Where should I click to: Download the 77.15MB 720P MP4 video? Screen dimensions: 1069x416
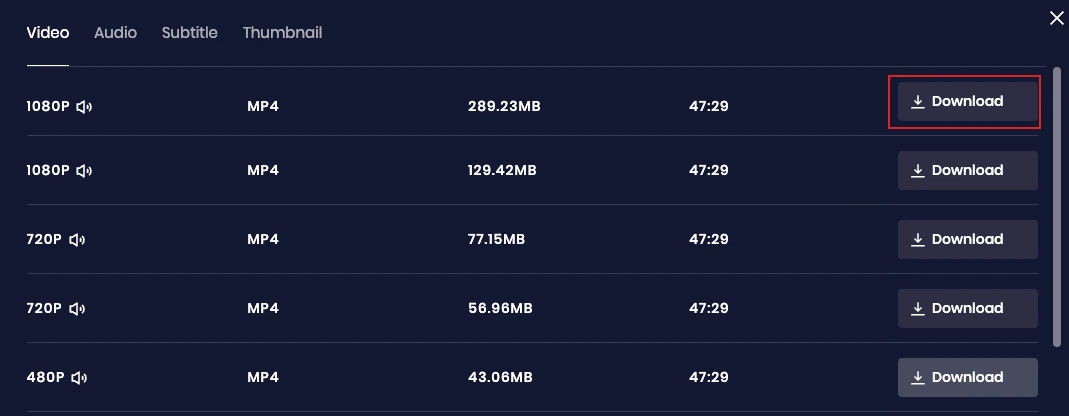(x=967, y=240)
